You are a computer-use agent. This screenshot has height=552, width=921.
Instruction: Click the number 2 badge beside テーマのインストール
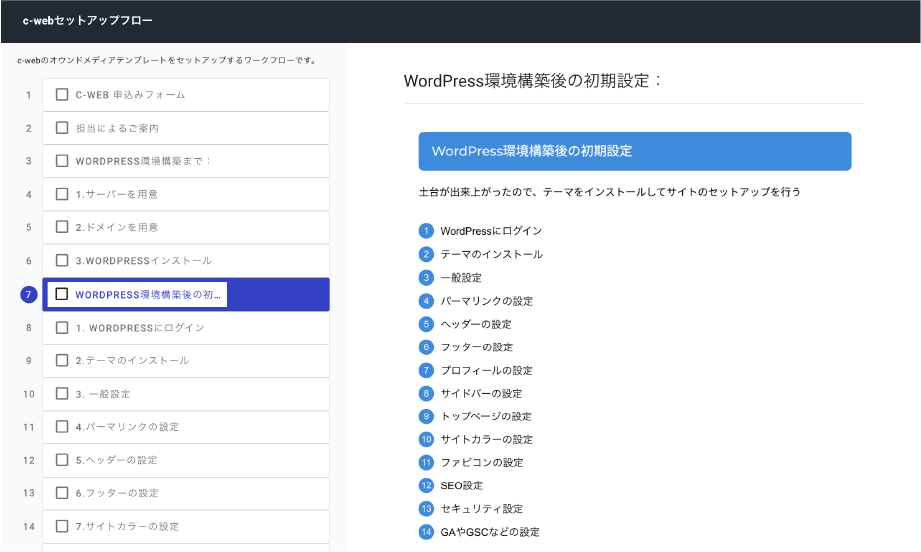[x=426, y=254]
